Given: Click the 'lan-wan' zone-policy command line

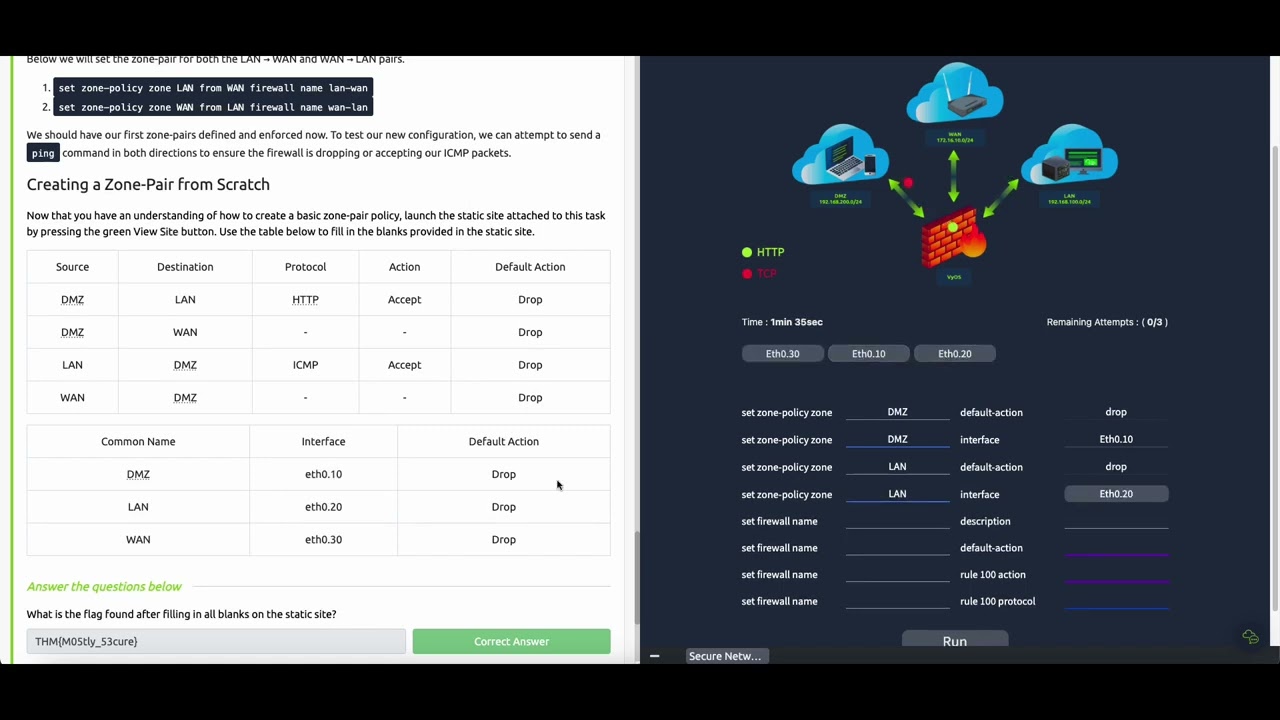Looking at the screenshot, I should click(x=213, y=88).
